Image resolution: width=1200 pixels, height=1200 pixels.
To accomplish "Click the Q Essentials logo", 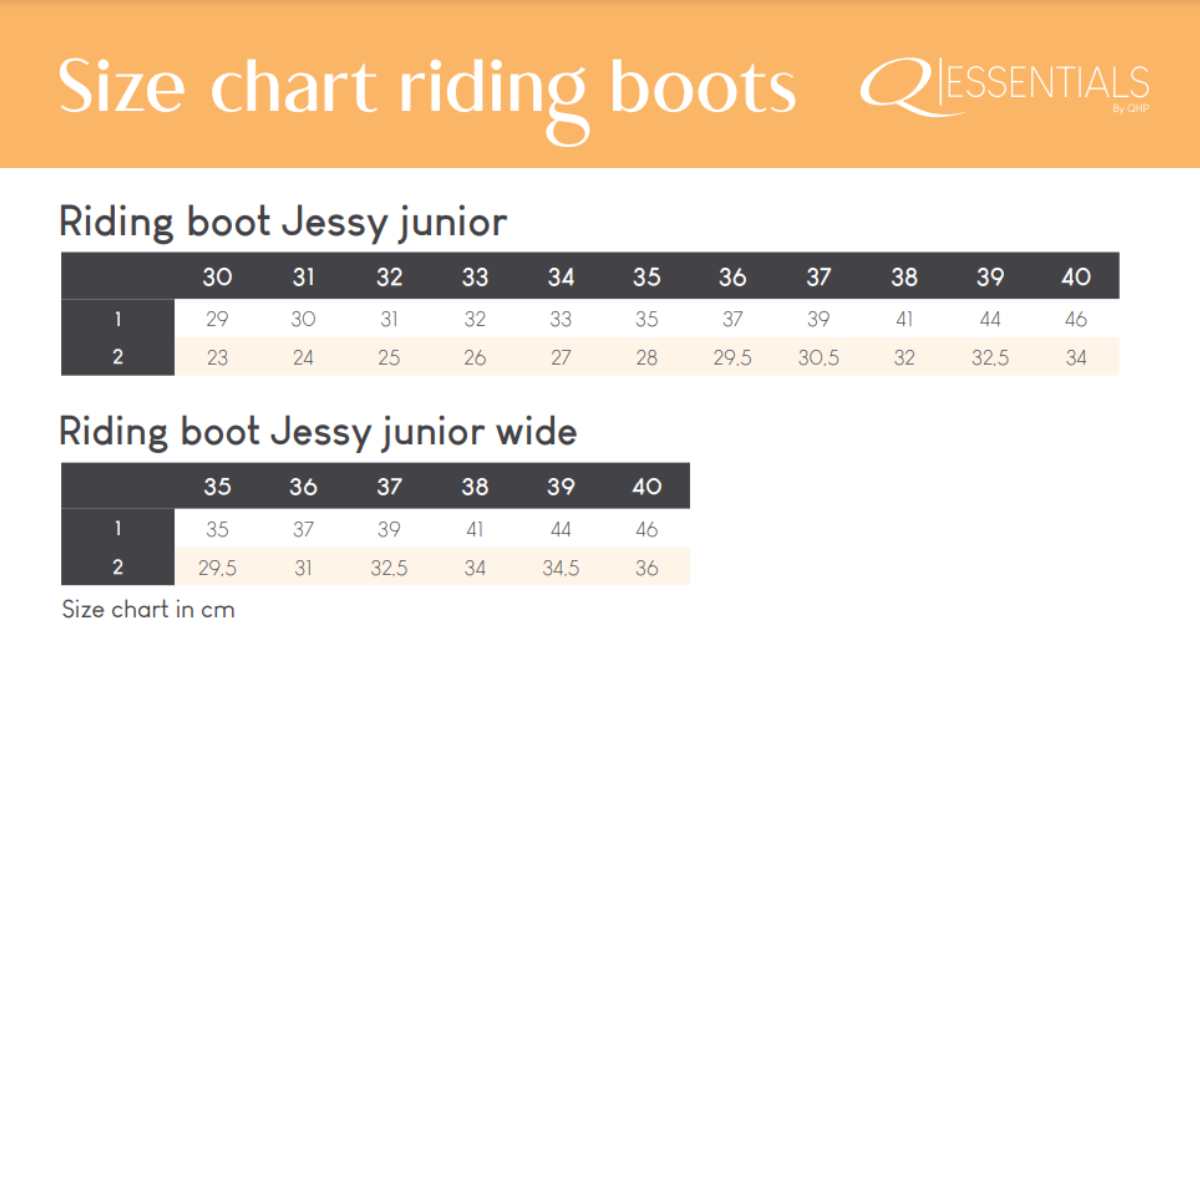I will [x=1004, y=87].
